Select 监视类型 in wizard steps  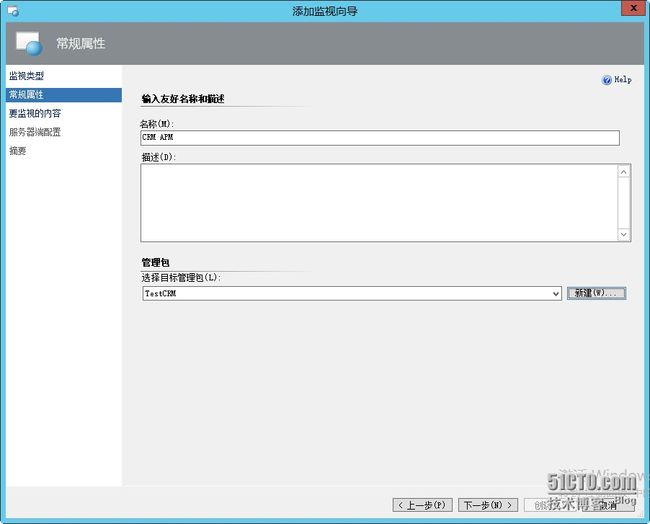[27, 76]
